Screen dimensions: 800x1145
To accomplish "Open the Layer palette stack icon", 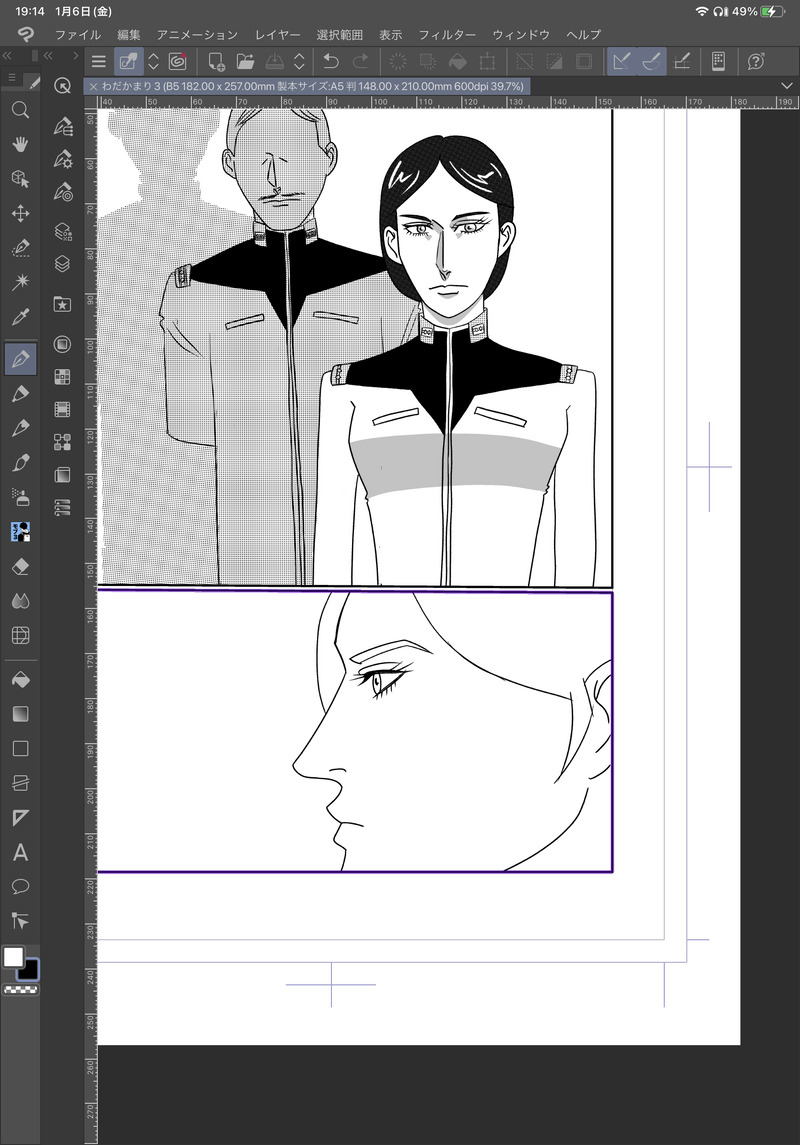I will pos(63,264).
